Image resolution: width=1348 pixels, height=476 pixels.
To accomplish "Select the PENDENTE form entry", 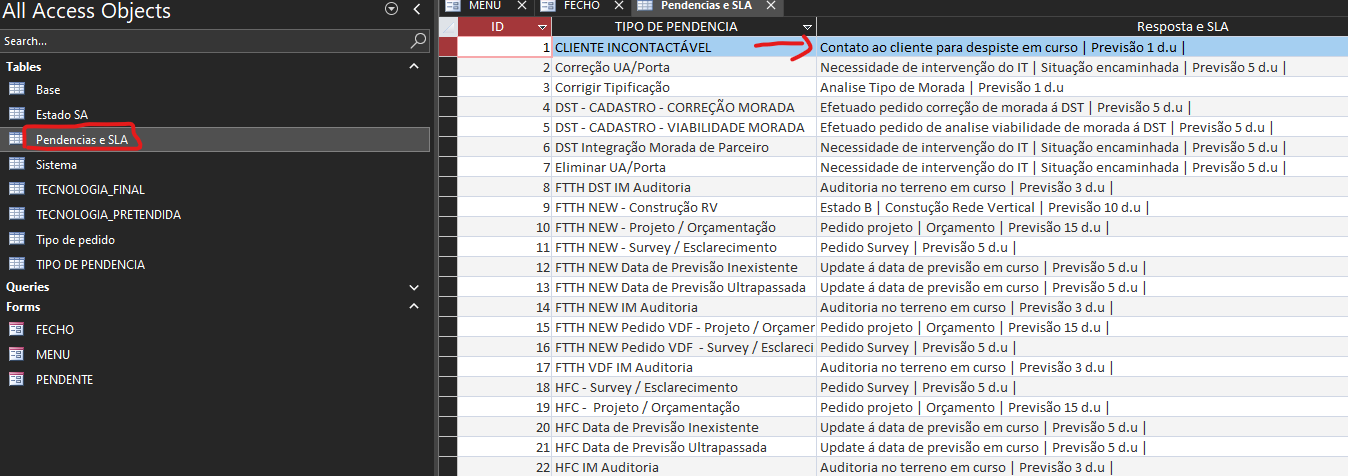I will [x=215, y=379].
